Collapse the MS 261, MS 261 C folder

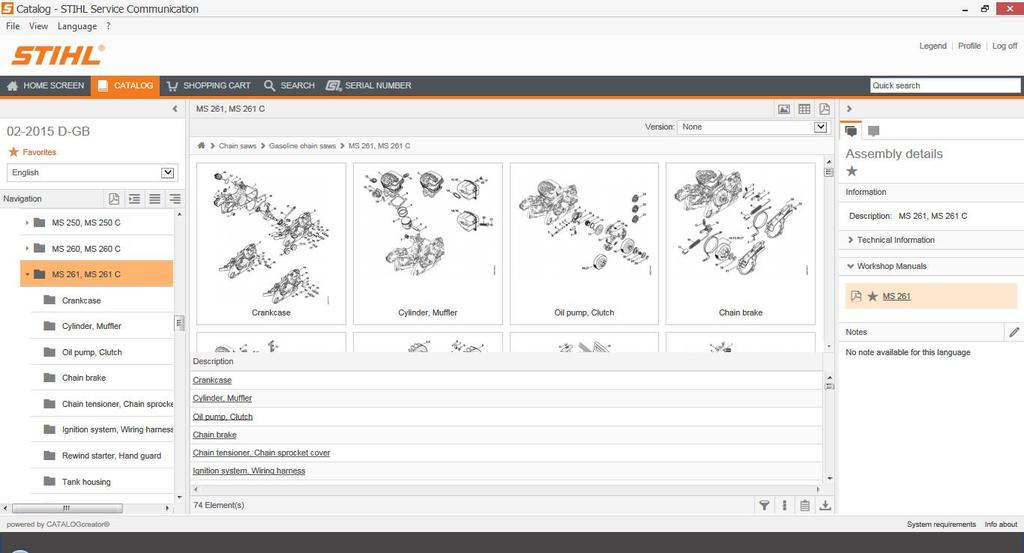pyautogui.click(x=27, y=274)
